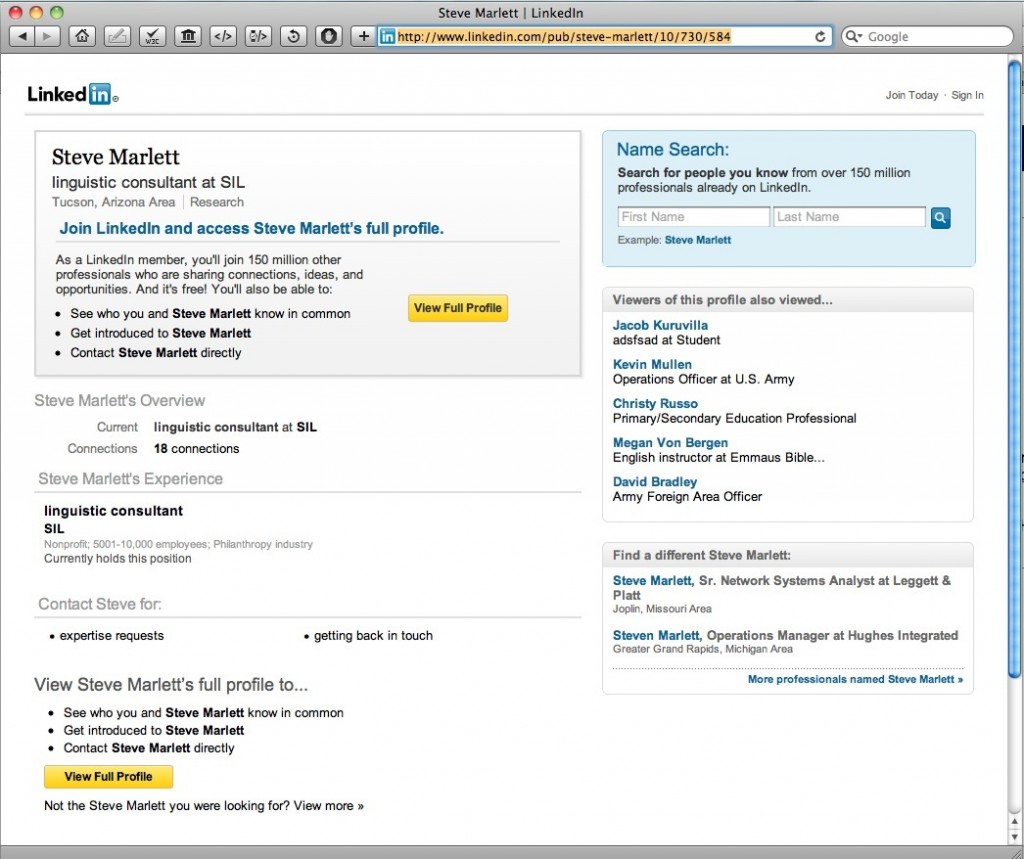The image size is (1024, 859).
Task: Click 'Primary/Secondary Education Professional' text
Action: 734,419
